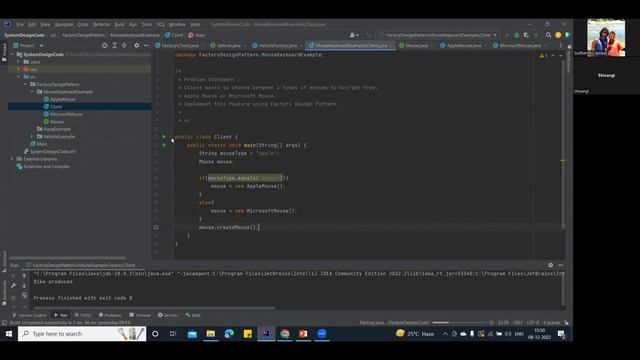
Task: Click the orange IDE updates icon in toolbar
Action: [558, 35]
